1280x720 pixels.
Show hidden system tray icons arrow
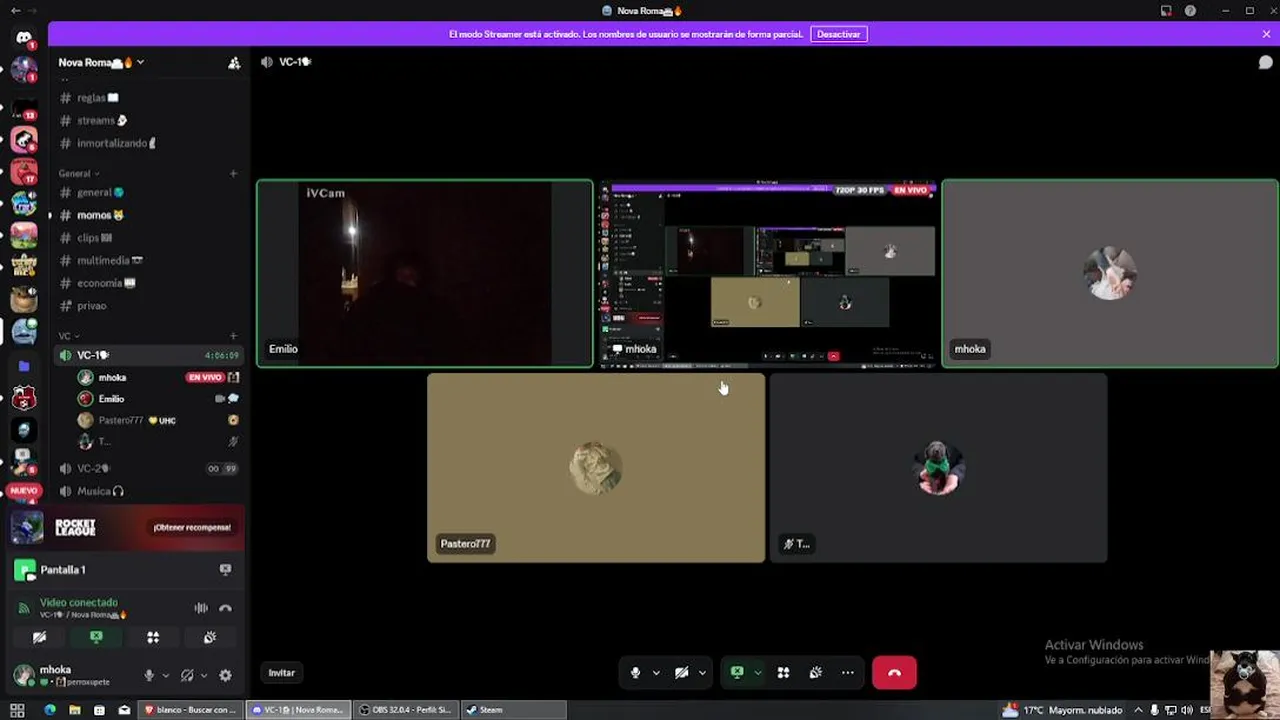point(1138,710)
